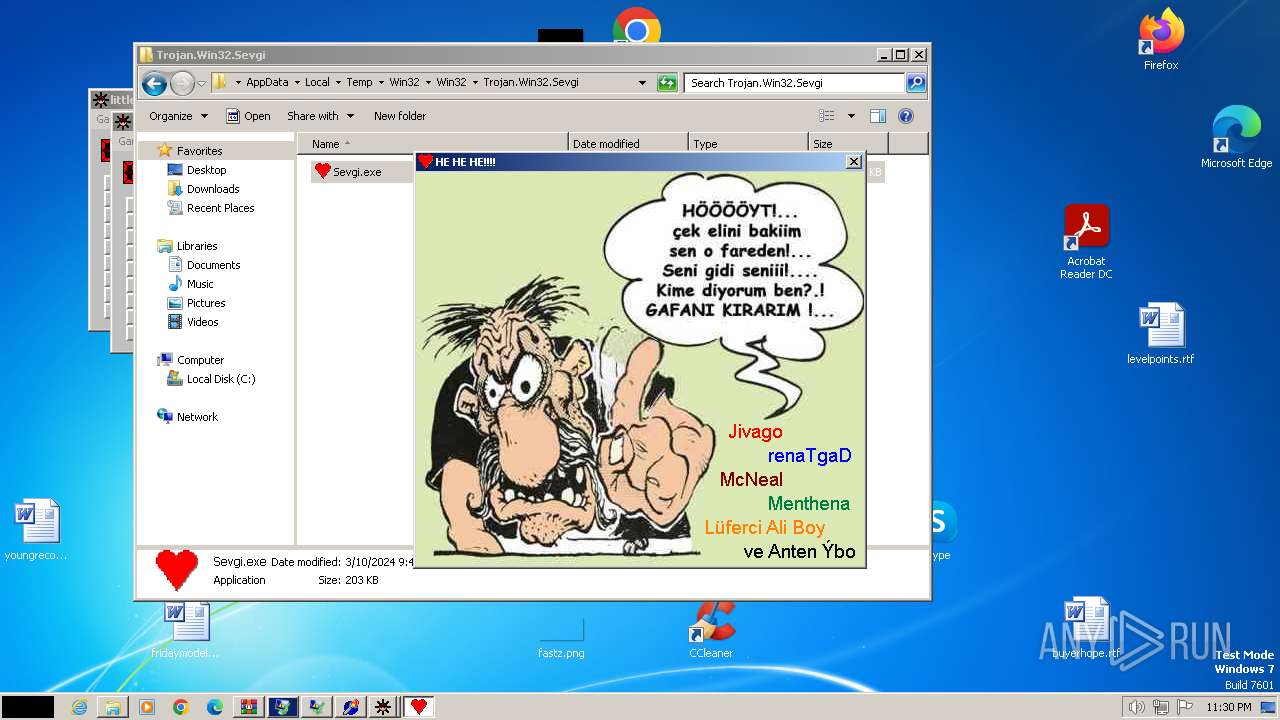Navigate to Temp breadcrumb
Image resolution: width=1280 pixels, height=720 pixels.
[359, 83]
